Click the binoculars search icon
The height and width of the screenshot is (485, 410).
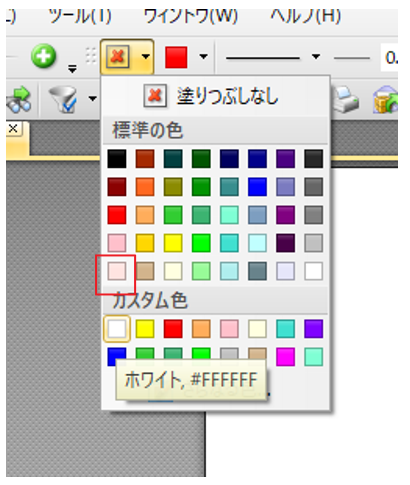coord(20,99)
